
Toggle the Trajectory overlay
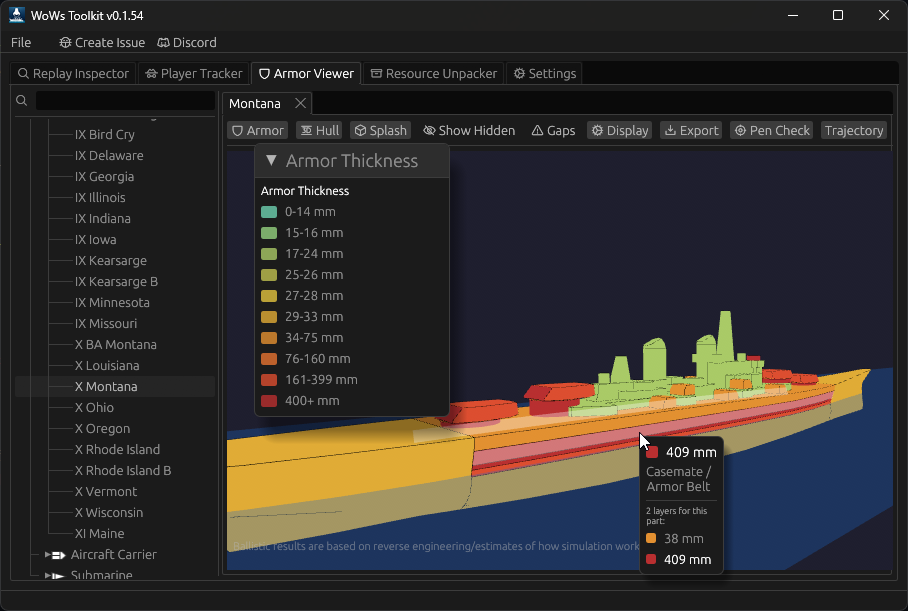pyautogui.click(x=853, y=130)
